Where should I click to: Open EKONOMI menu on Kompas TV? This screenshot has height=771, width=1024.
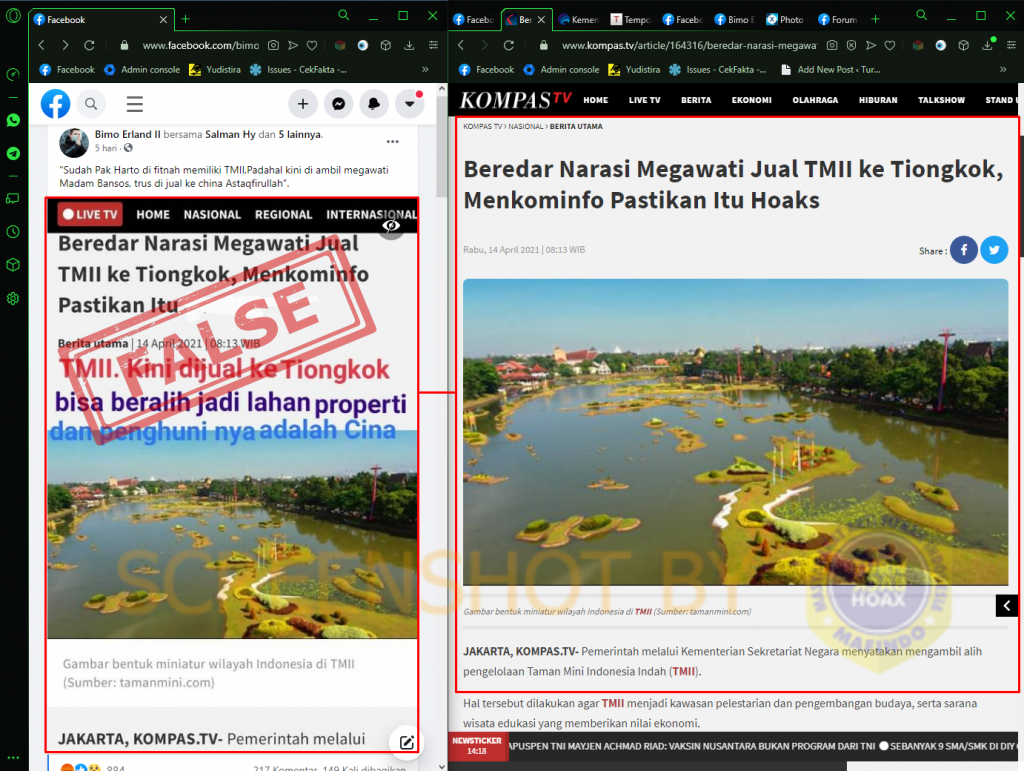coord(752,100)
